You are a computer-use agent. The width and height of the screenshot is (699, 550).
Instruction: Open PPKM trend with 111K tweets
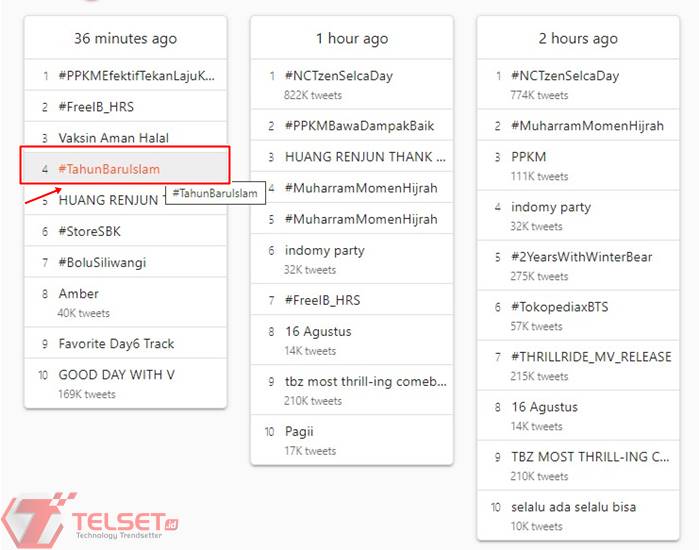[x=529, y=157]
